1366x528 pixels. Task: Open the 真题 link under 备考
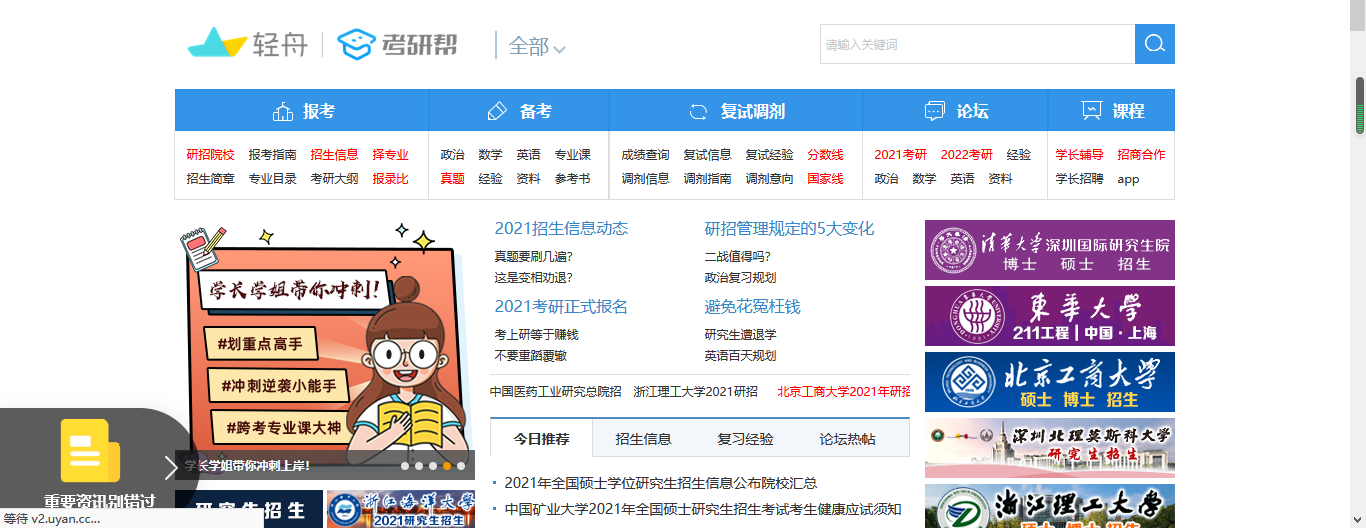pyautogui.click(x=452, y=179)
